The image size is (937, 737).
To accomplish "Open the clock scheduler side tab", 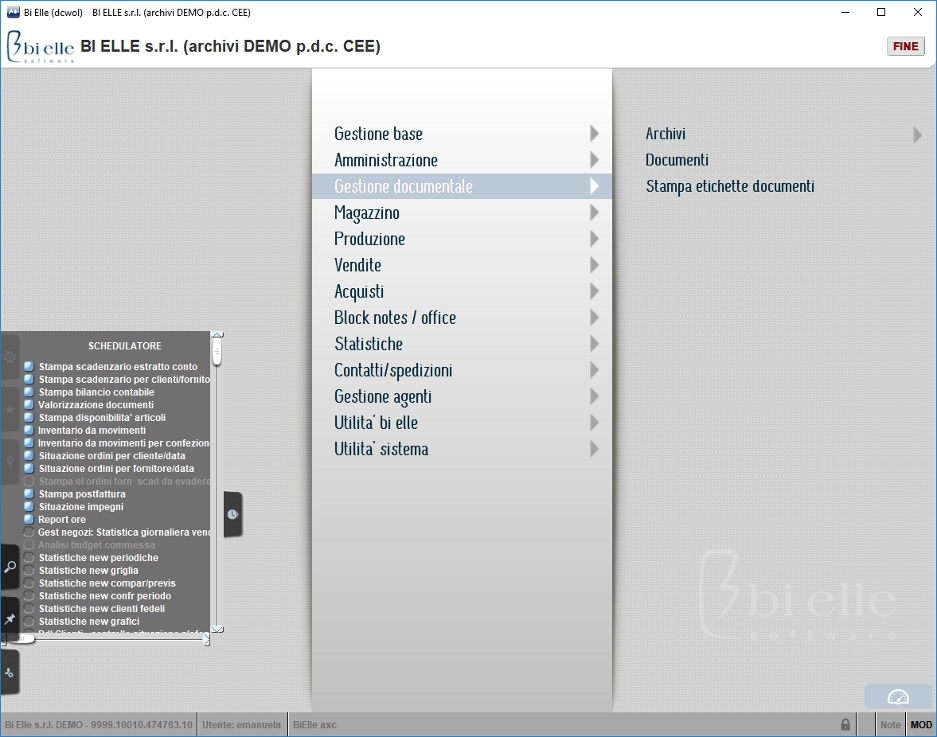I will click(232, 514).
